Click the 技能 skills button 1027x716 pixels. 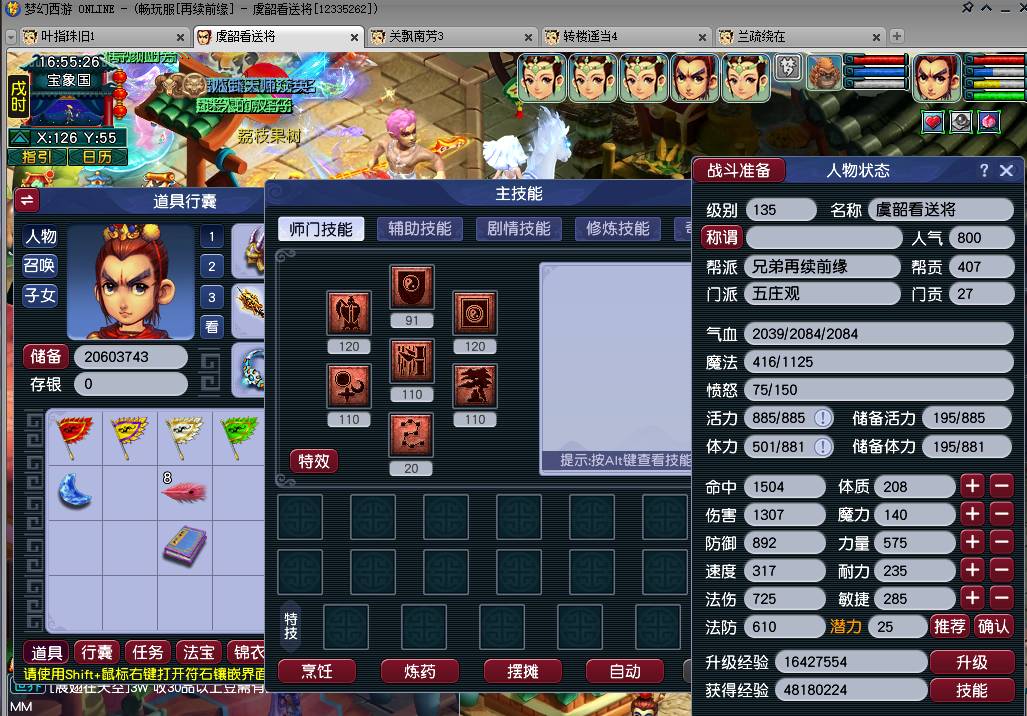pyautogui.click(x=971, y=690)
